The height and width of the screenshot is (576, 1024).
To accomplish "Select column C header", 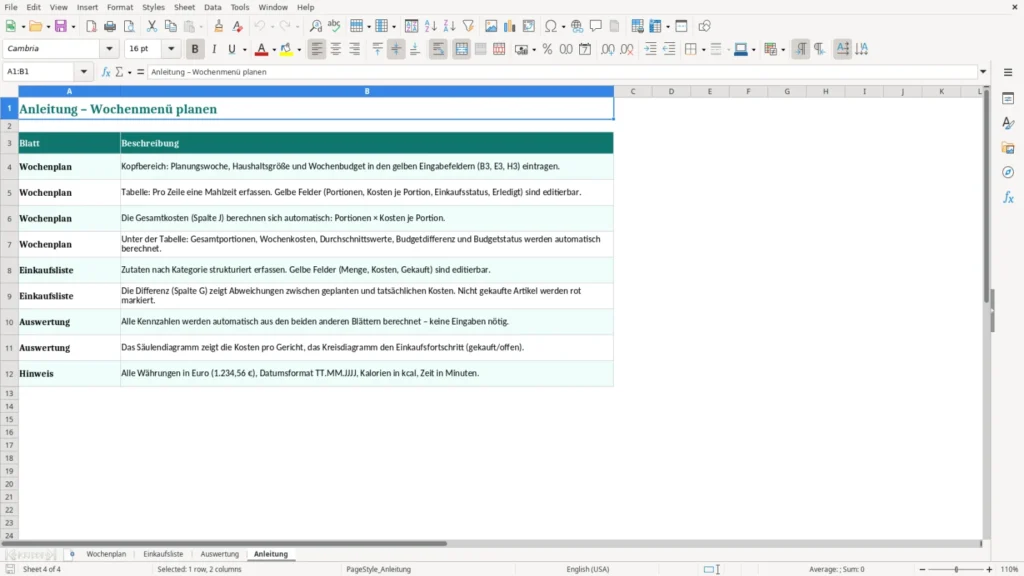I will coord(633,91).
